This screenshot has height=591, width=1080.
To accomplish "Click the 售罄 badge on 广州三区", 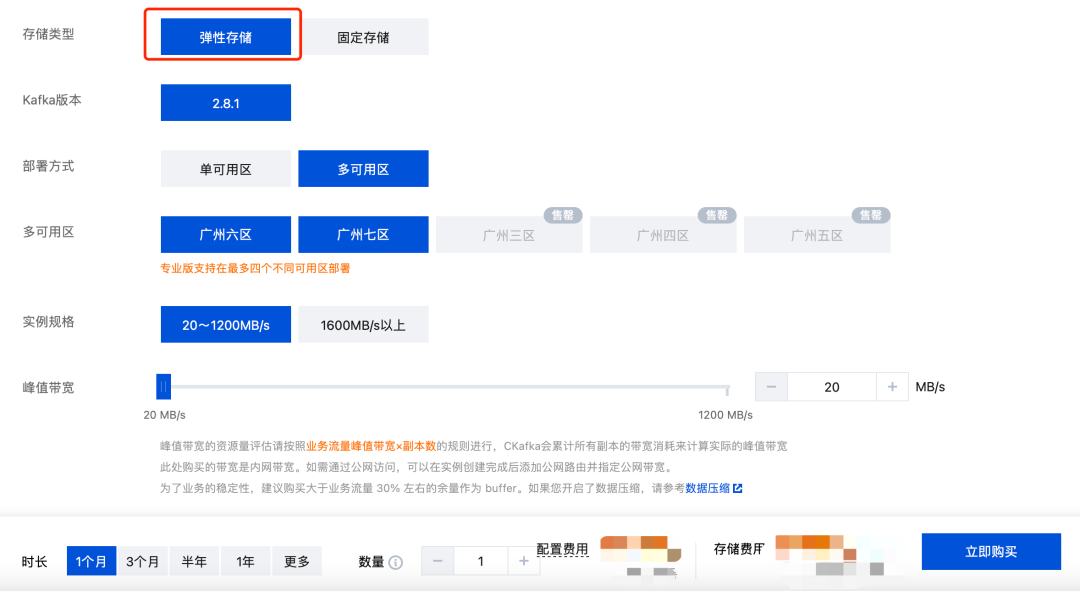I will pos(563,215).
